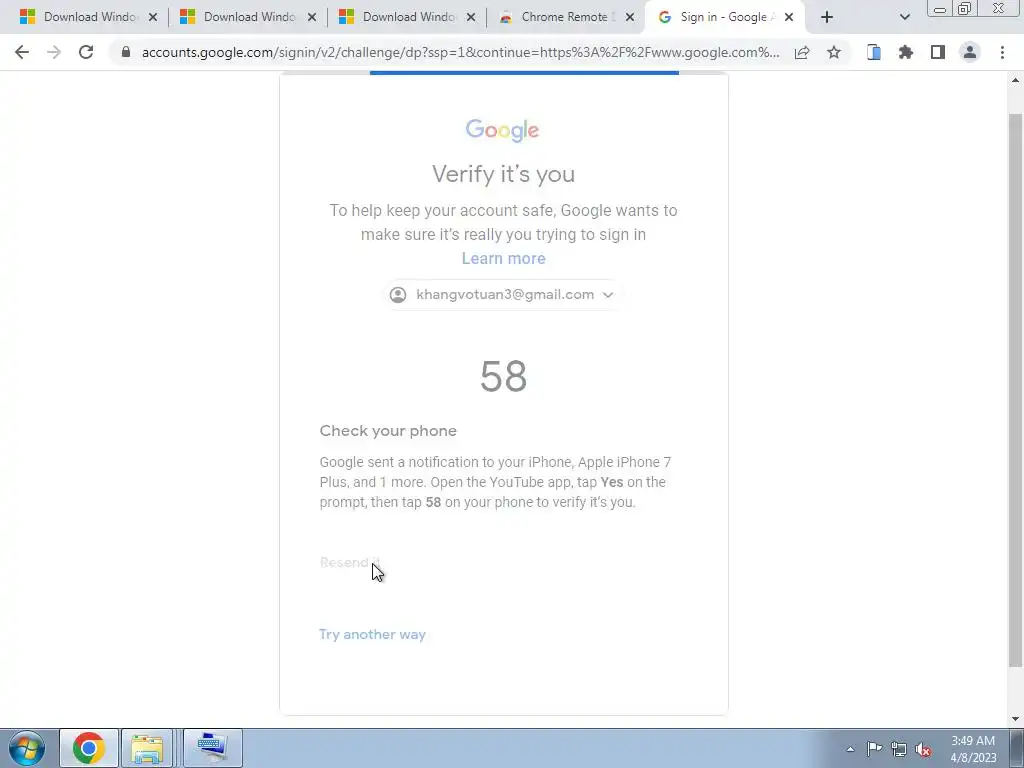Switch to second Download Windows tab

pyautogui.click(x=248, y=17)
